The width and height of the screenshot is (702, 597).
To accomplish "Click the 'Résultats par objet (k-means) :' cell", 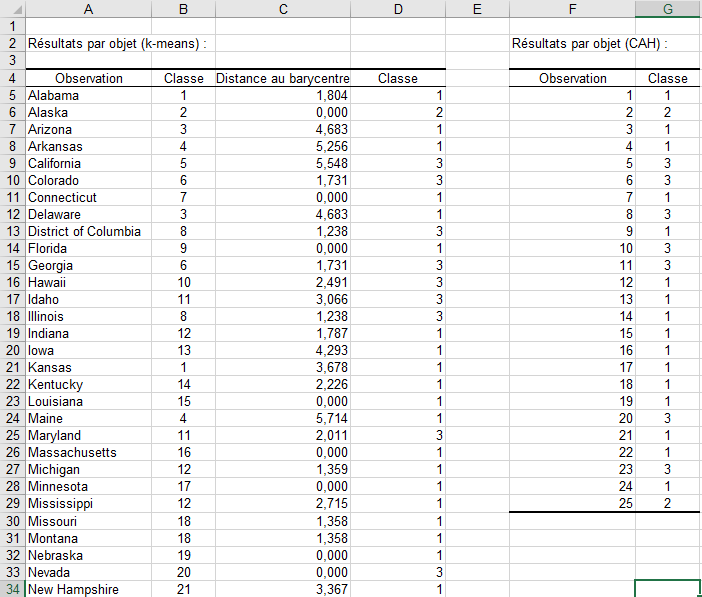I will click(117, 43).
